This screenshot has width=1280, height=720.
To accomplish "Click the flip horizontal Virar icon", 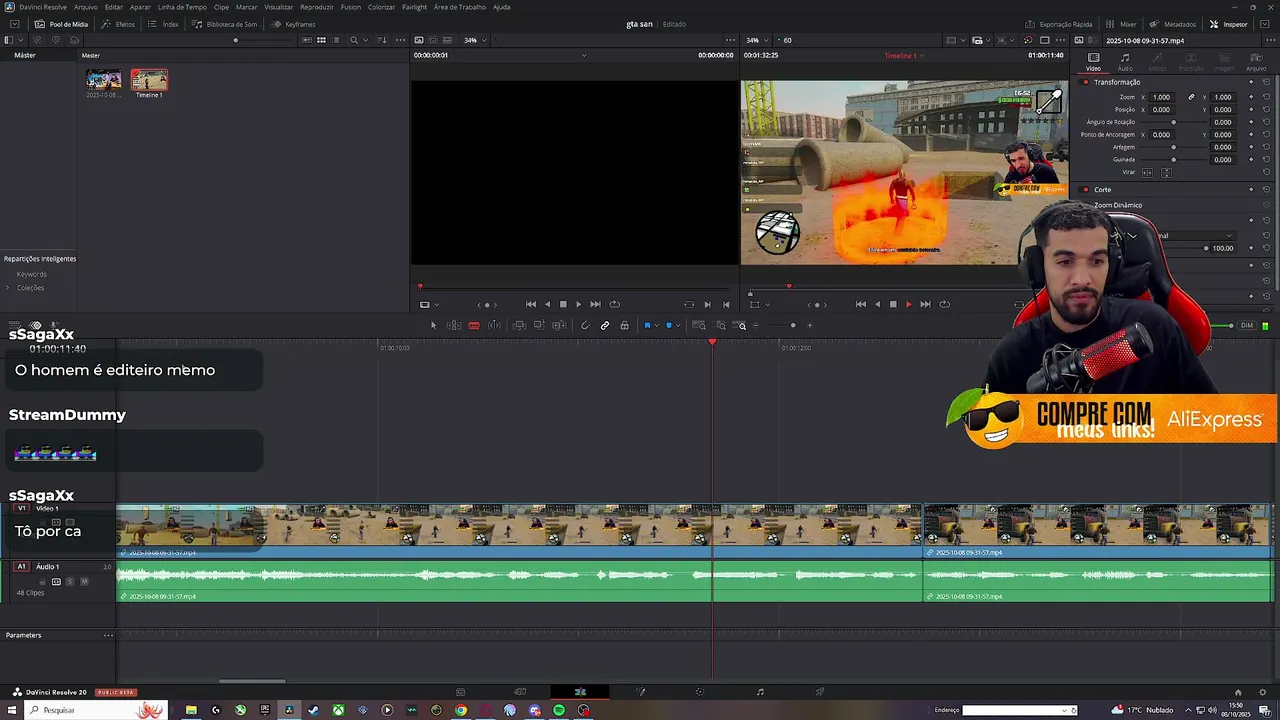I will click(x=1147, y=173).
